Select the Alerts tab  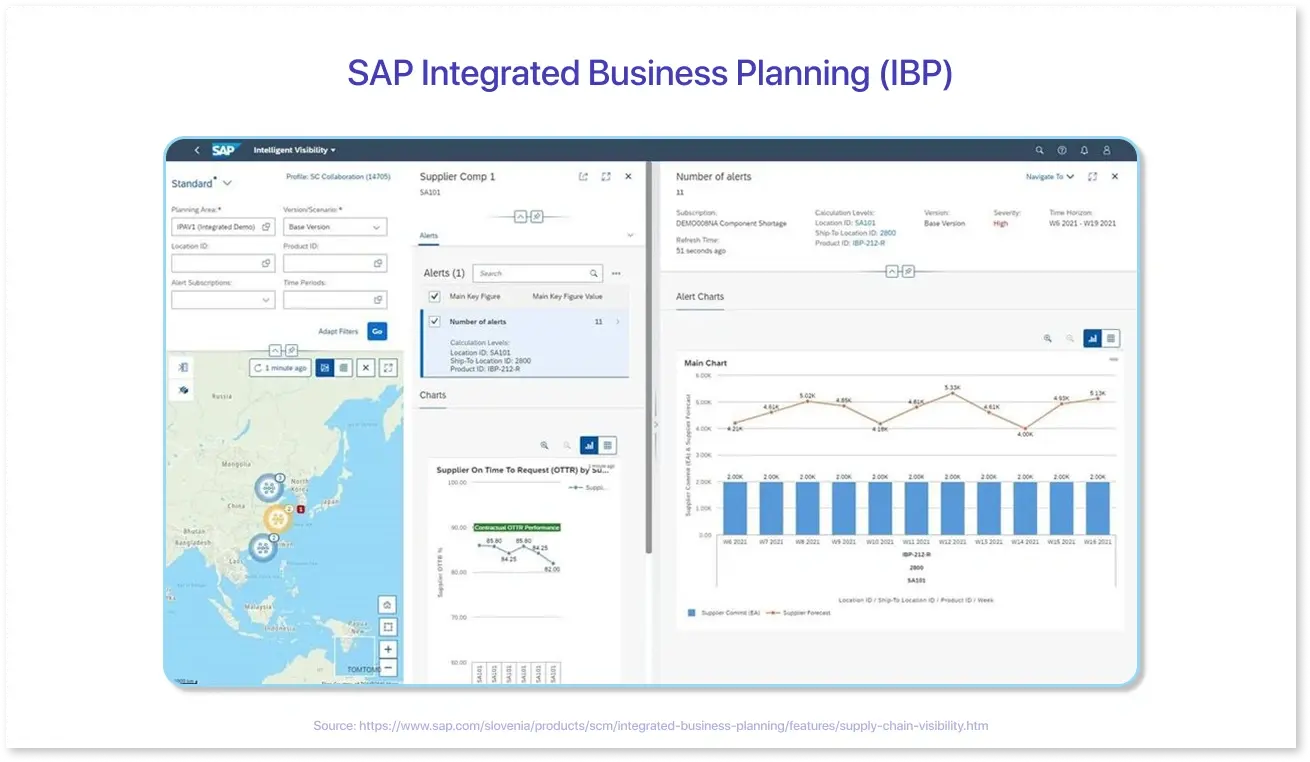pos(428,236)
